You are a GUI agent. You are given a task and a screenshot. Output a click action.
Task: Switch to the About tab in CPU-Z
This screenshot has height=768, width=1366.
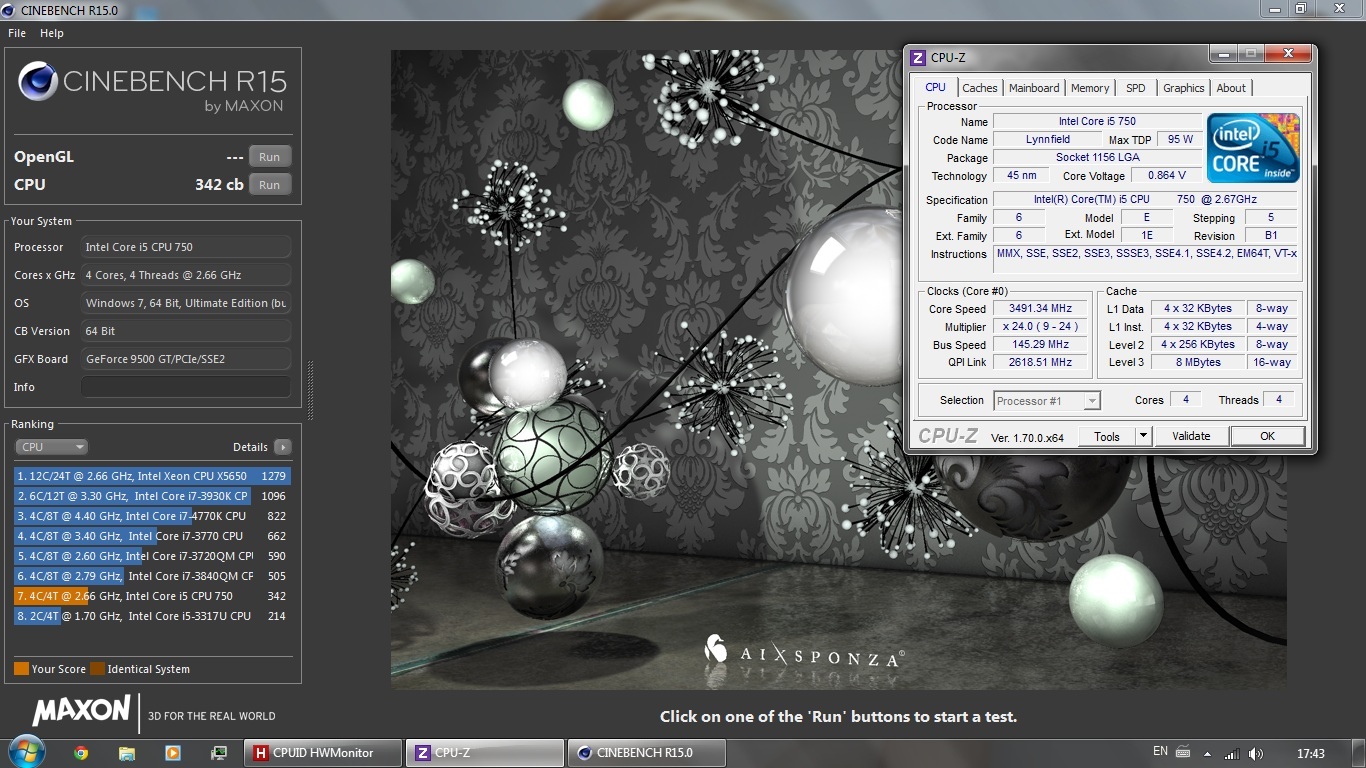tap(1231, 88)
